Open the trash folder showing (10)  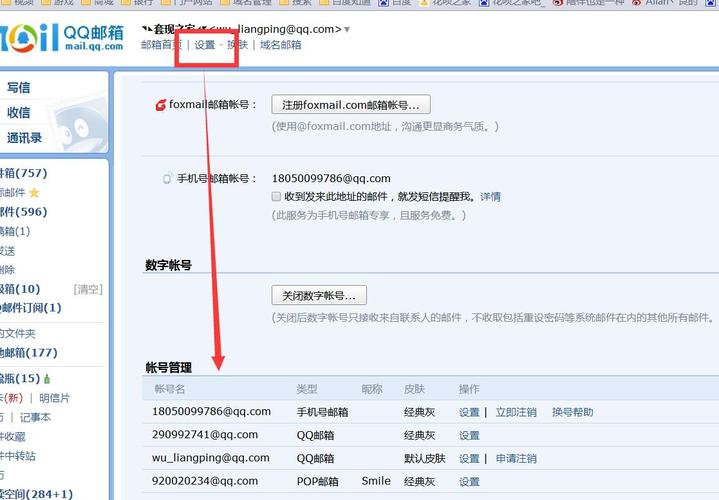pyautogui.click(x=20, y=289)
